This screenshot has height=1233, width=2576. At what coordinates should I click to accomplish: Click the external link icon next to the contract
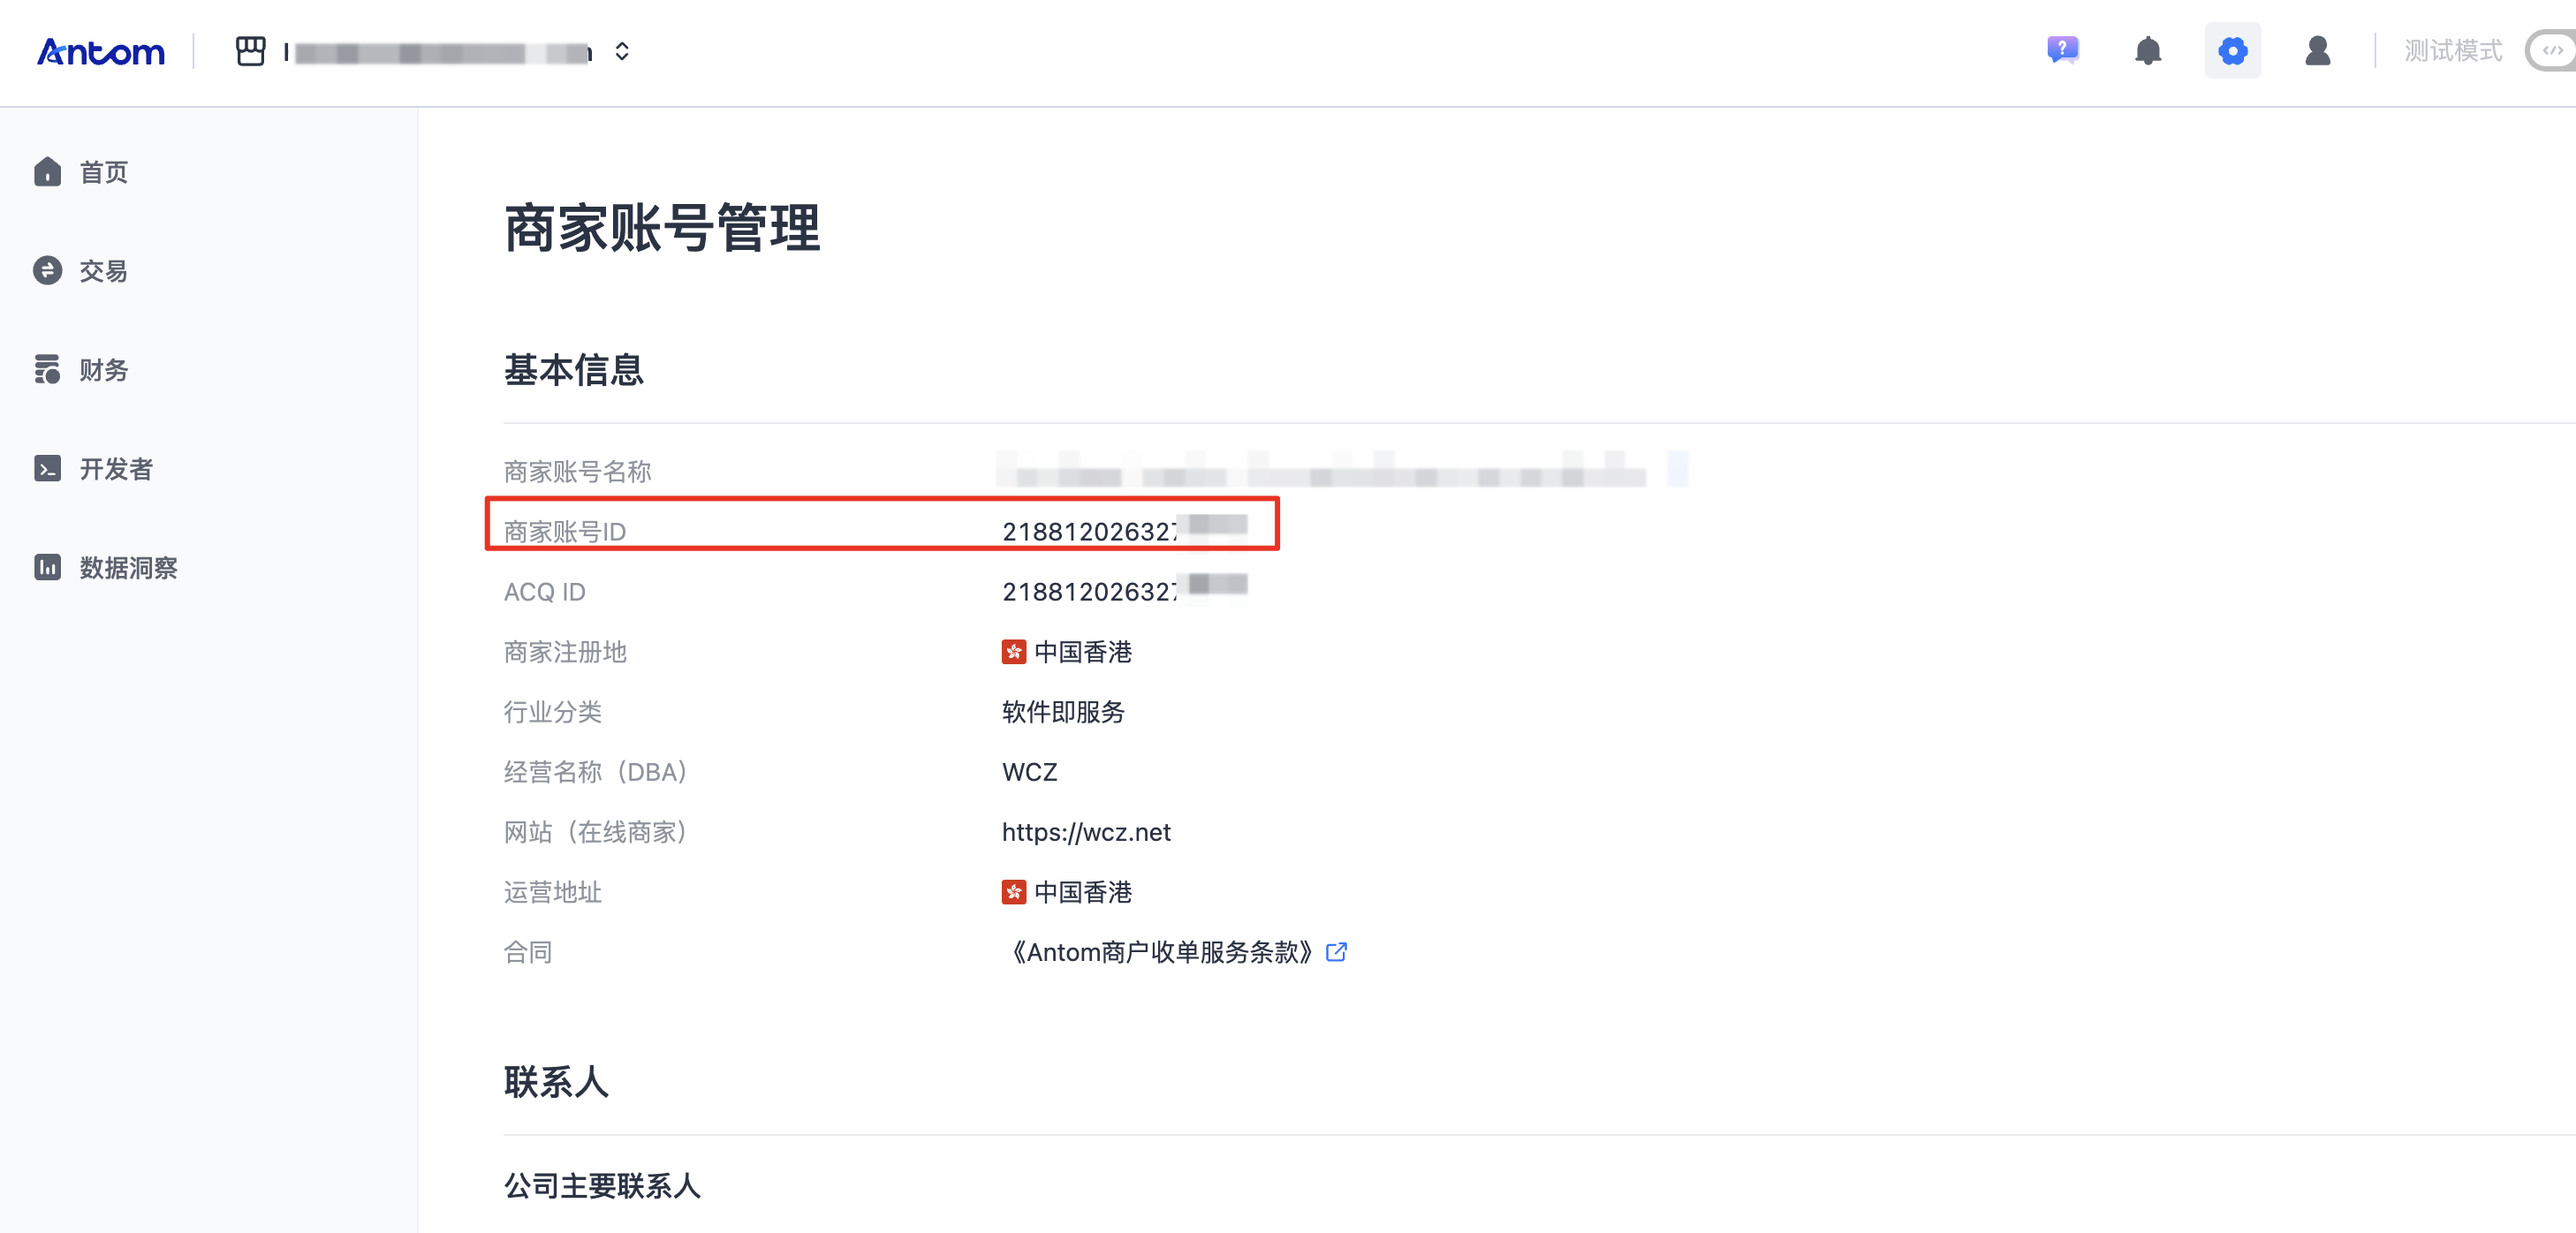(x=1336, y=952)
